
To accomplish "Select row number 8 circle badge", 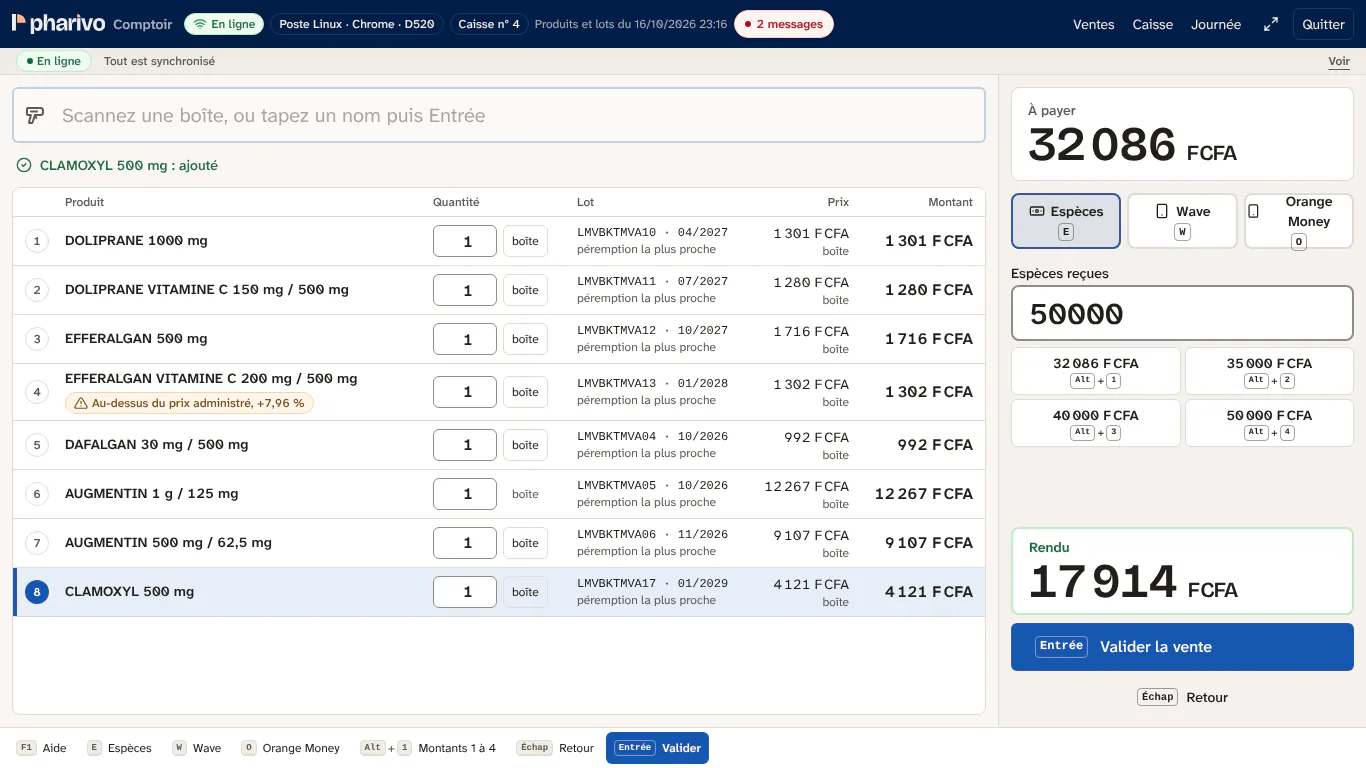I will click(37, 592).
